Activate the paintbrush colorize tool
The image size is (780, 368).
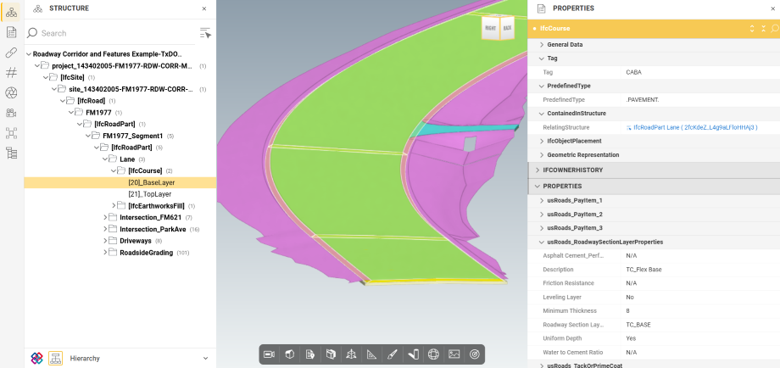tap(392, 354)
